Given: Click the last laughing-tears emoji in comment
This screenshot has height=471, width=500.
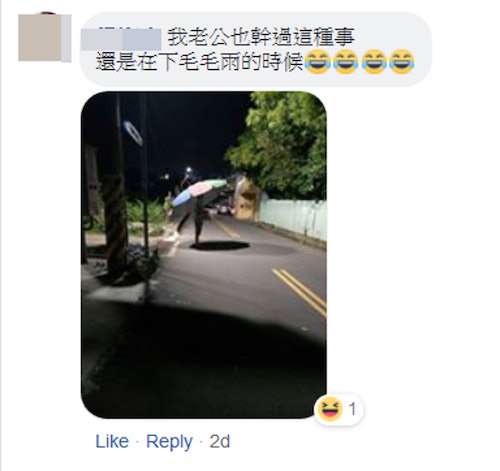Looking at the screenshot, I should [402, 62].
